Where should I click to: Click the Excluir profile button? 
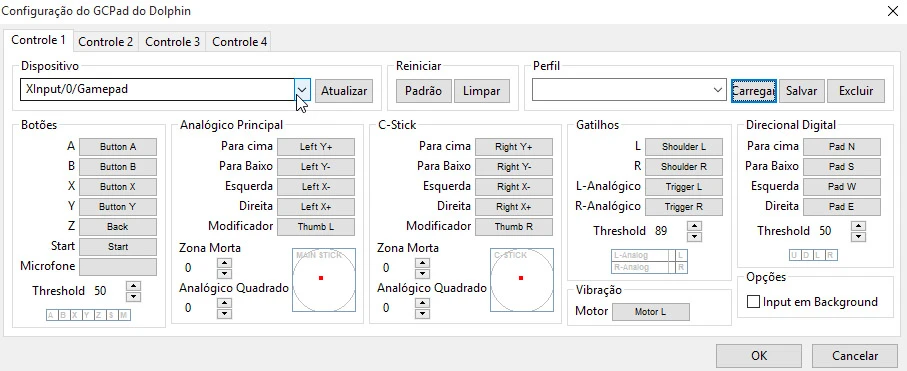point(856,91)
